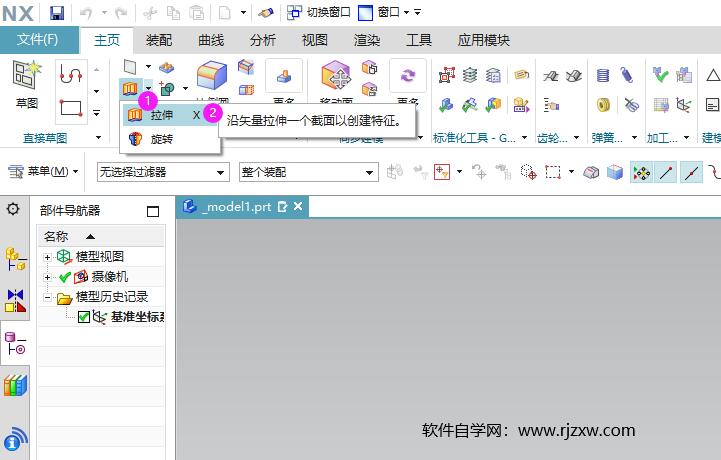This screenshot has height=460, width=721.
Task: Switch to the 曲线 ribbon tab
Action: (x=211, y=40)
